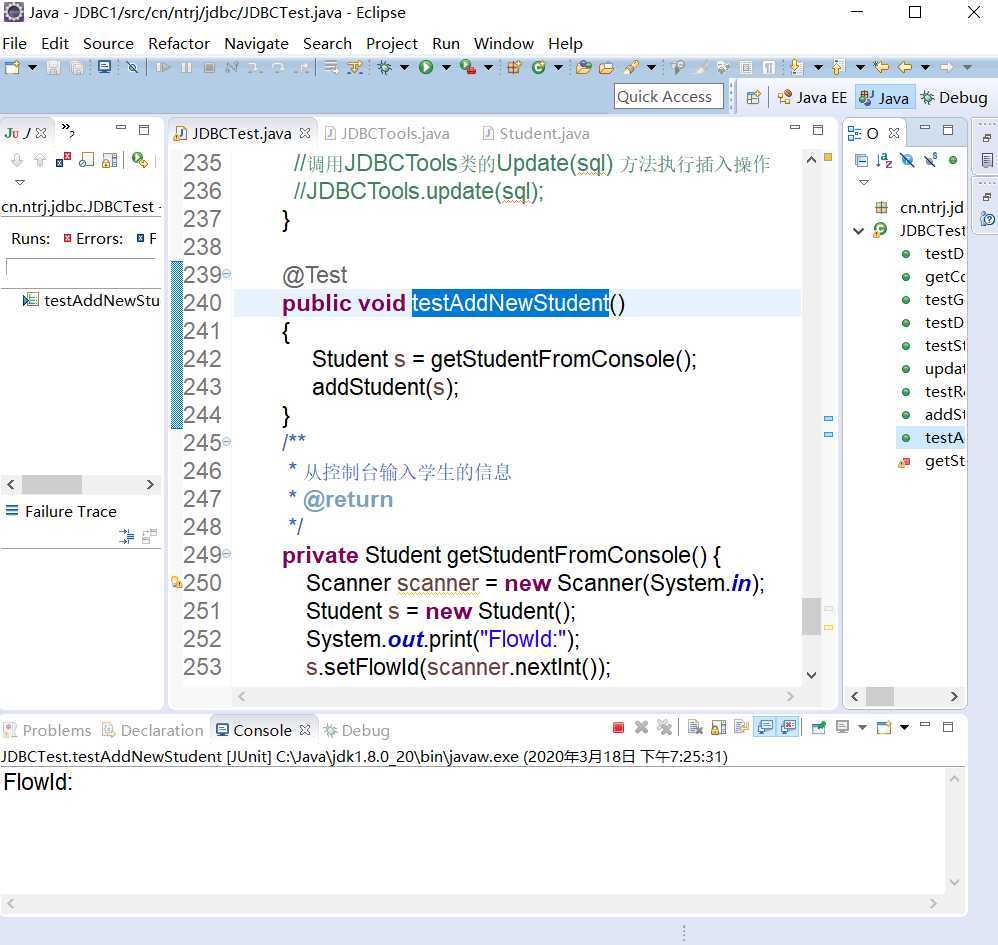This screenshot has height=945, width=998.
Task: Switch to the Problems tab
Action: 48,730
